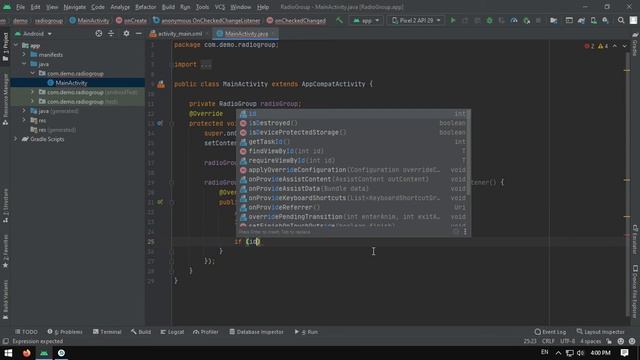Image resolution: width=640 pixels, height=360 pixels.
Task: Open completion popup options menu
Action: point(465,232)
